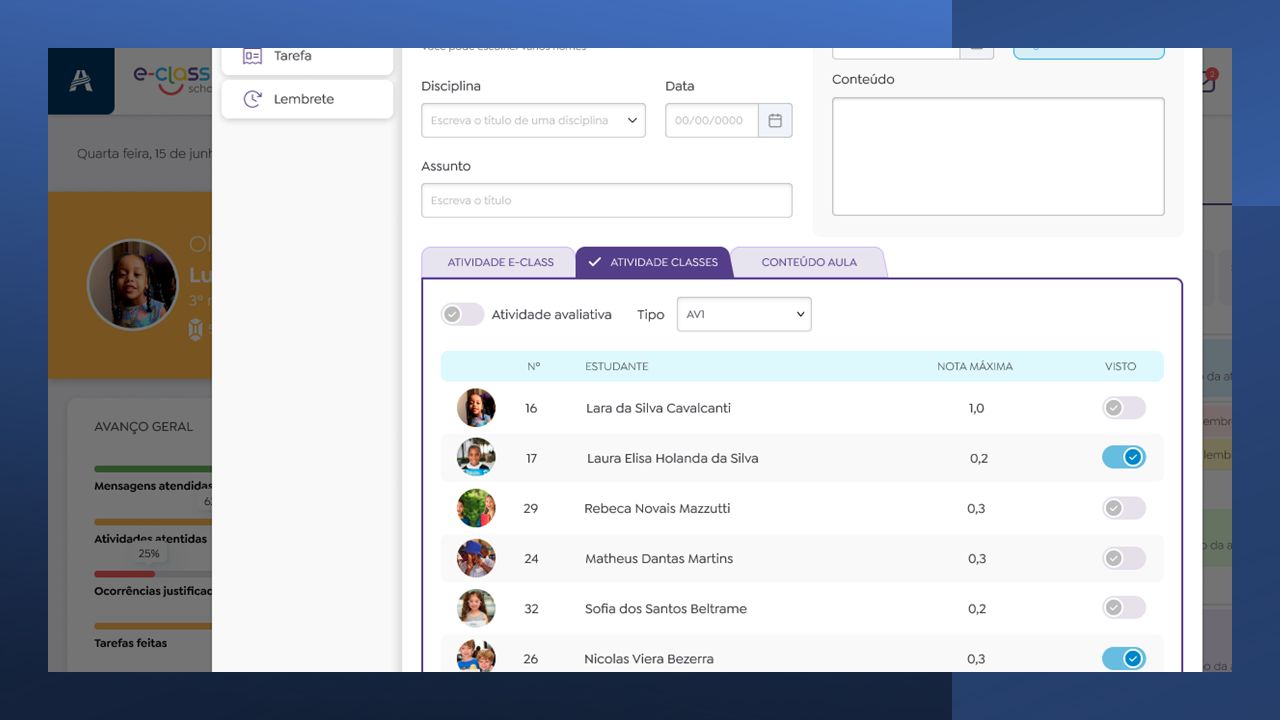This screenshot has height=720, width=1280.
Task: Click the Lembrete clock icon
Action: point(253,99)
